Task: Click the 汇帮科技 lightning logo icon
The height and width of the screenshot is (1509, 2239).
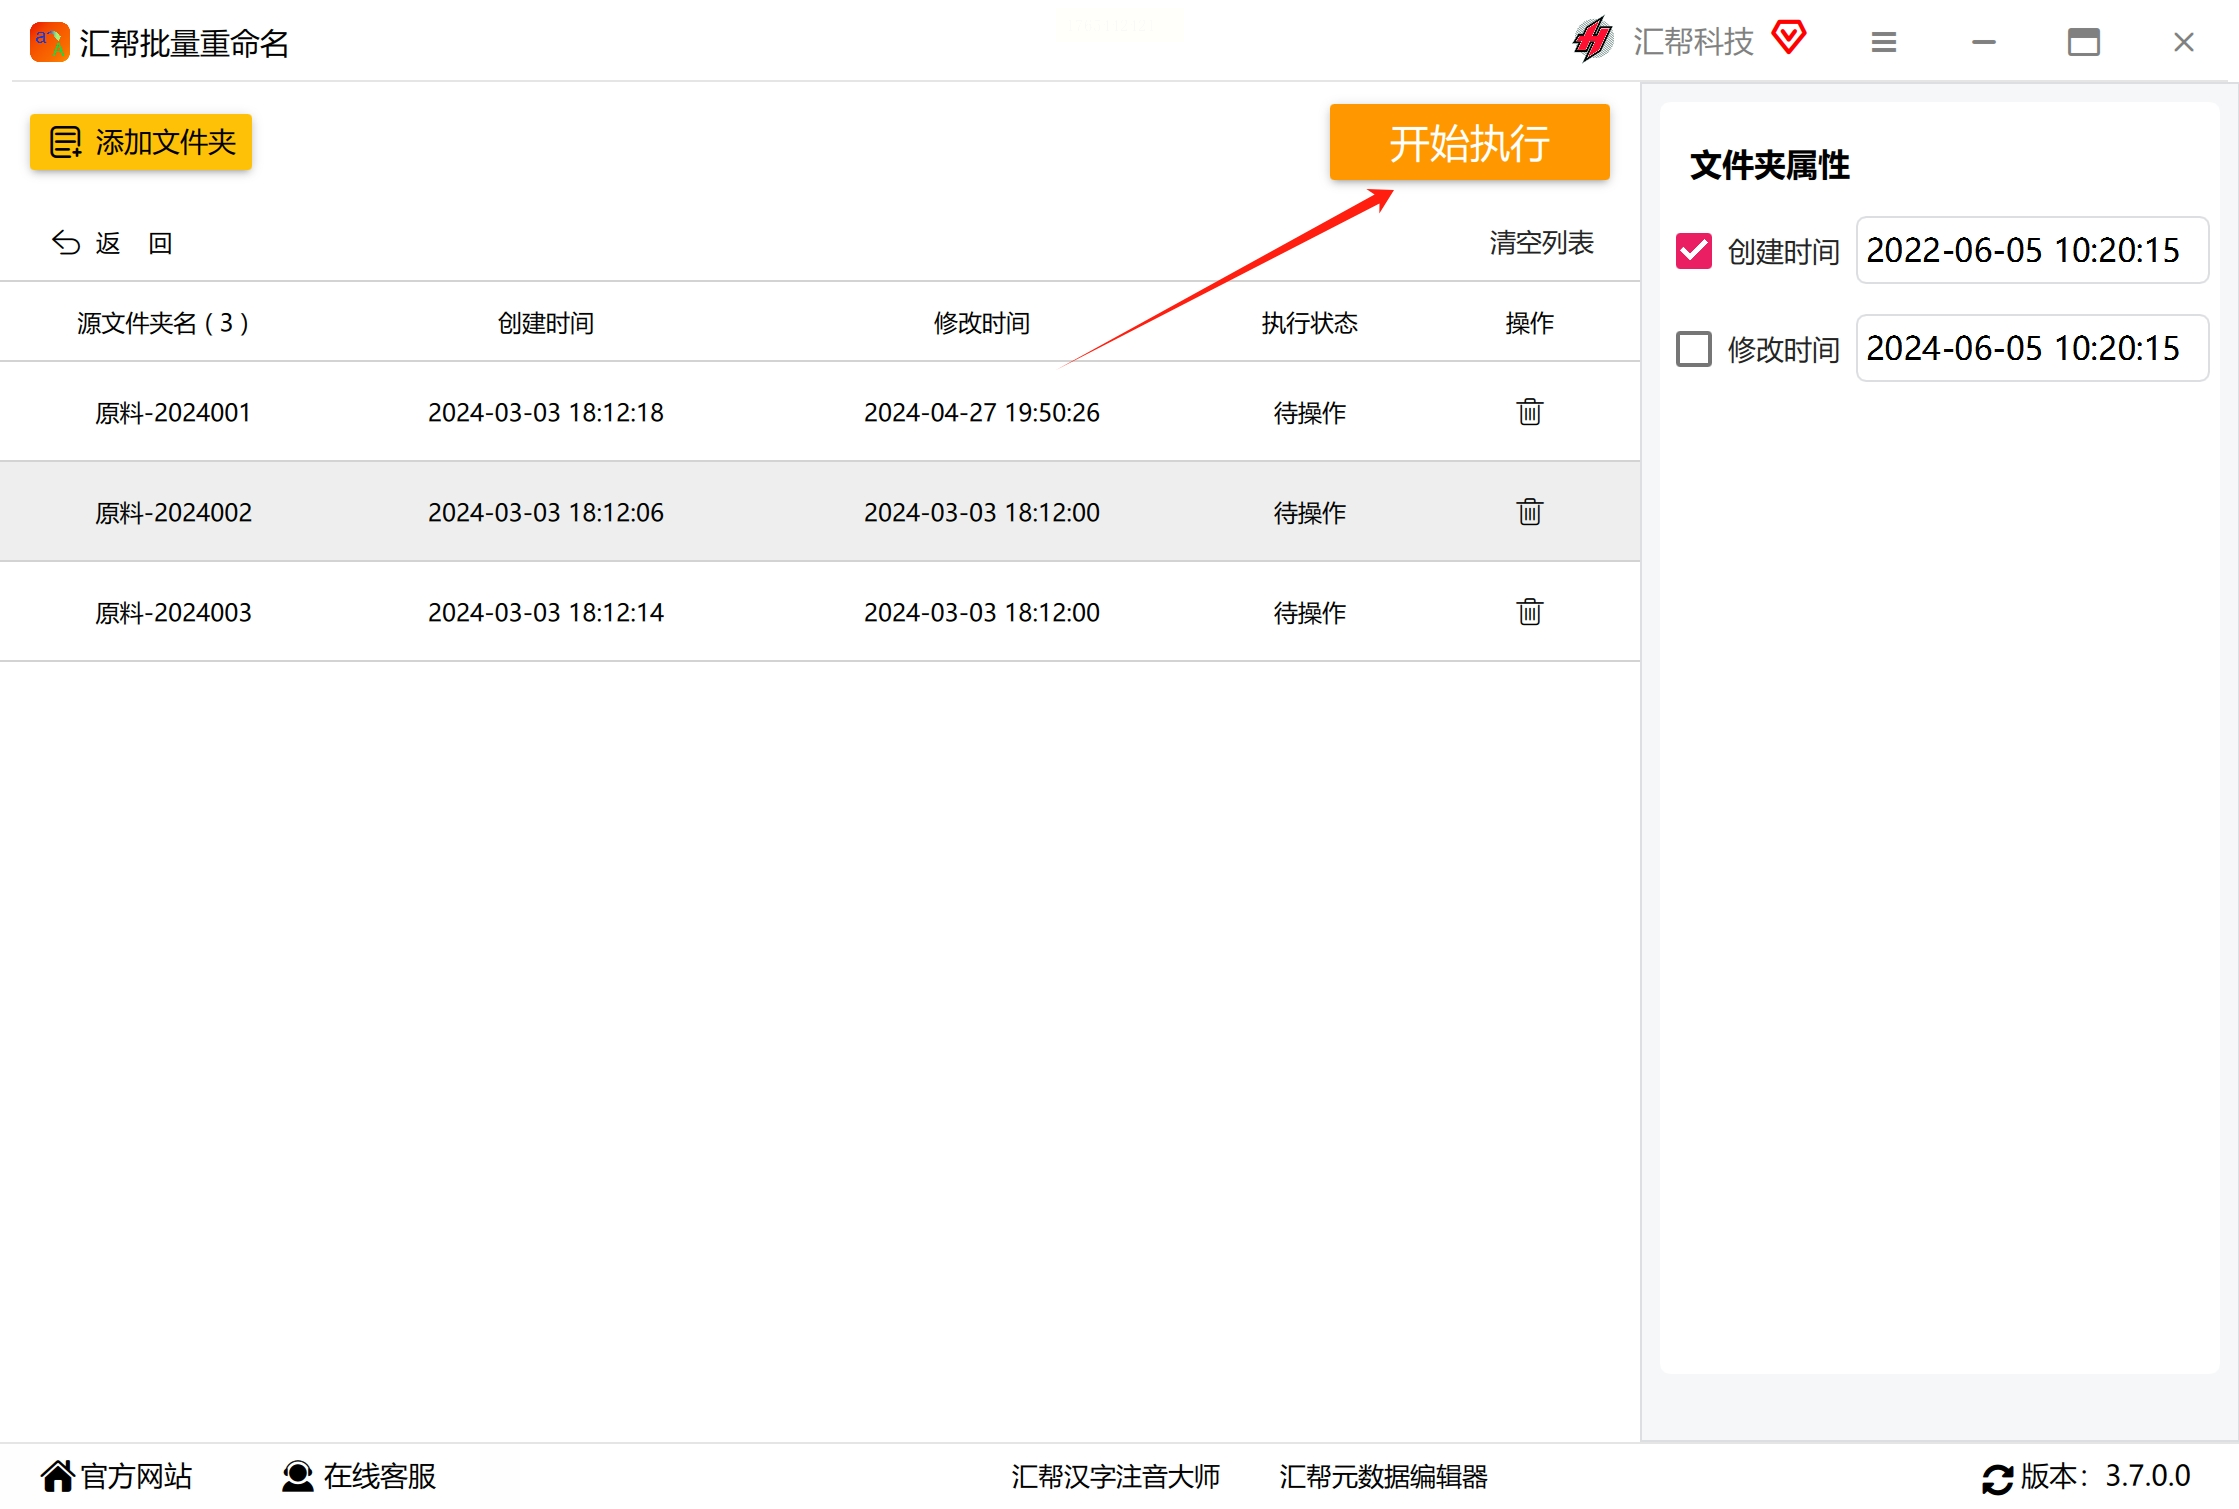Action: (x=1592, y=40)
